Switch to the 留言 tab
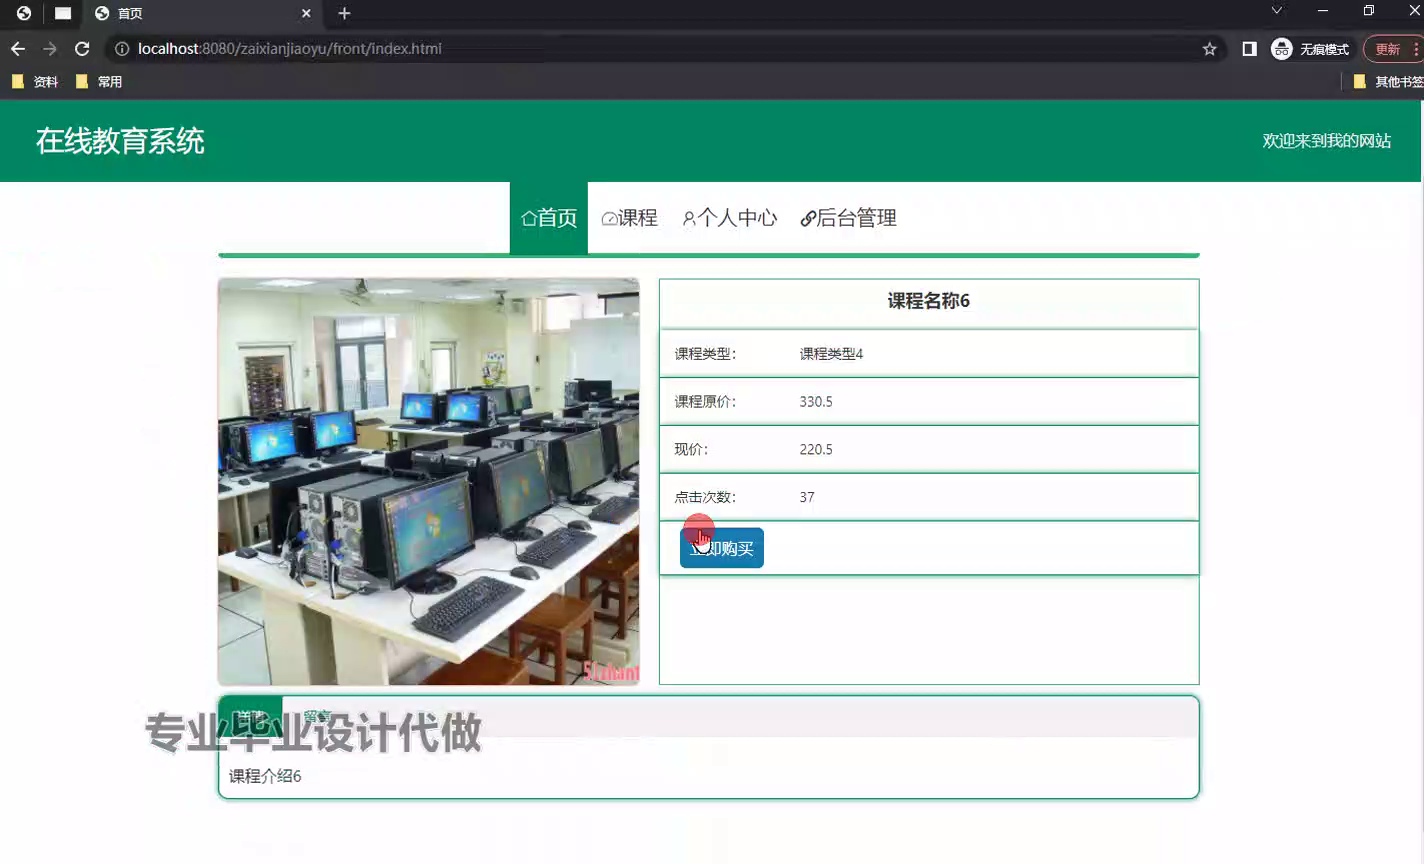Viewport: 1424px width, 864px height. (317, 717)
